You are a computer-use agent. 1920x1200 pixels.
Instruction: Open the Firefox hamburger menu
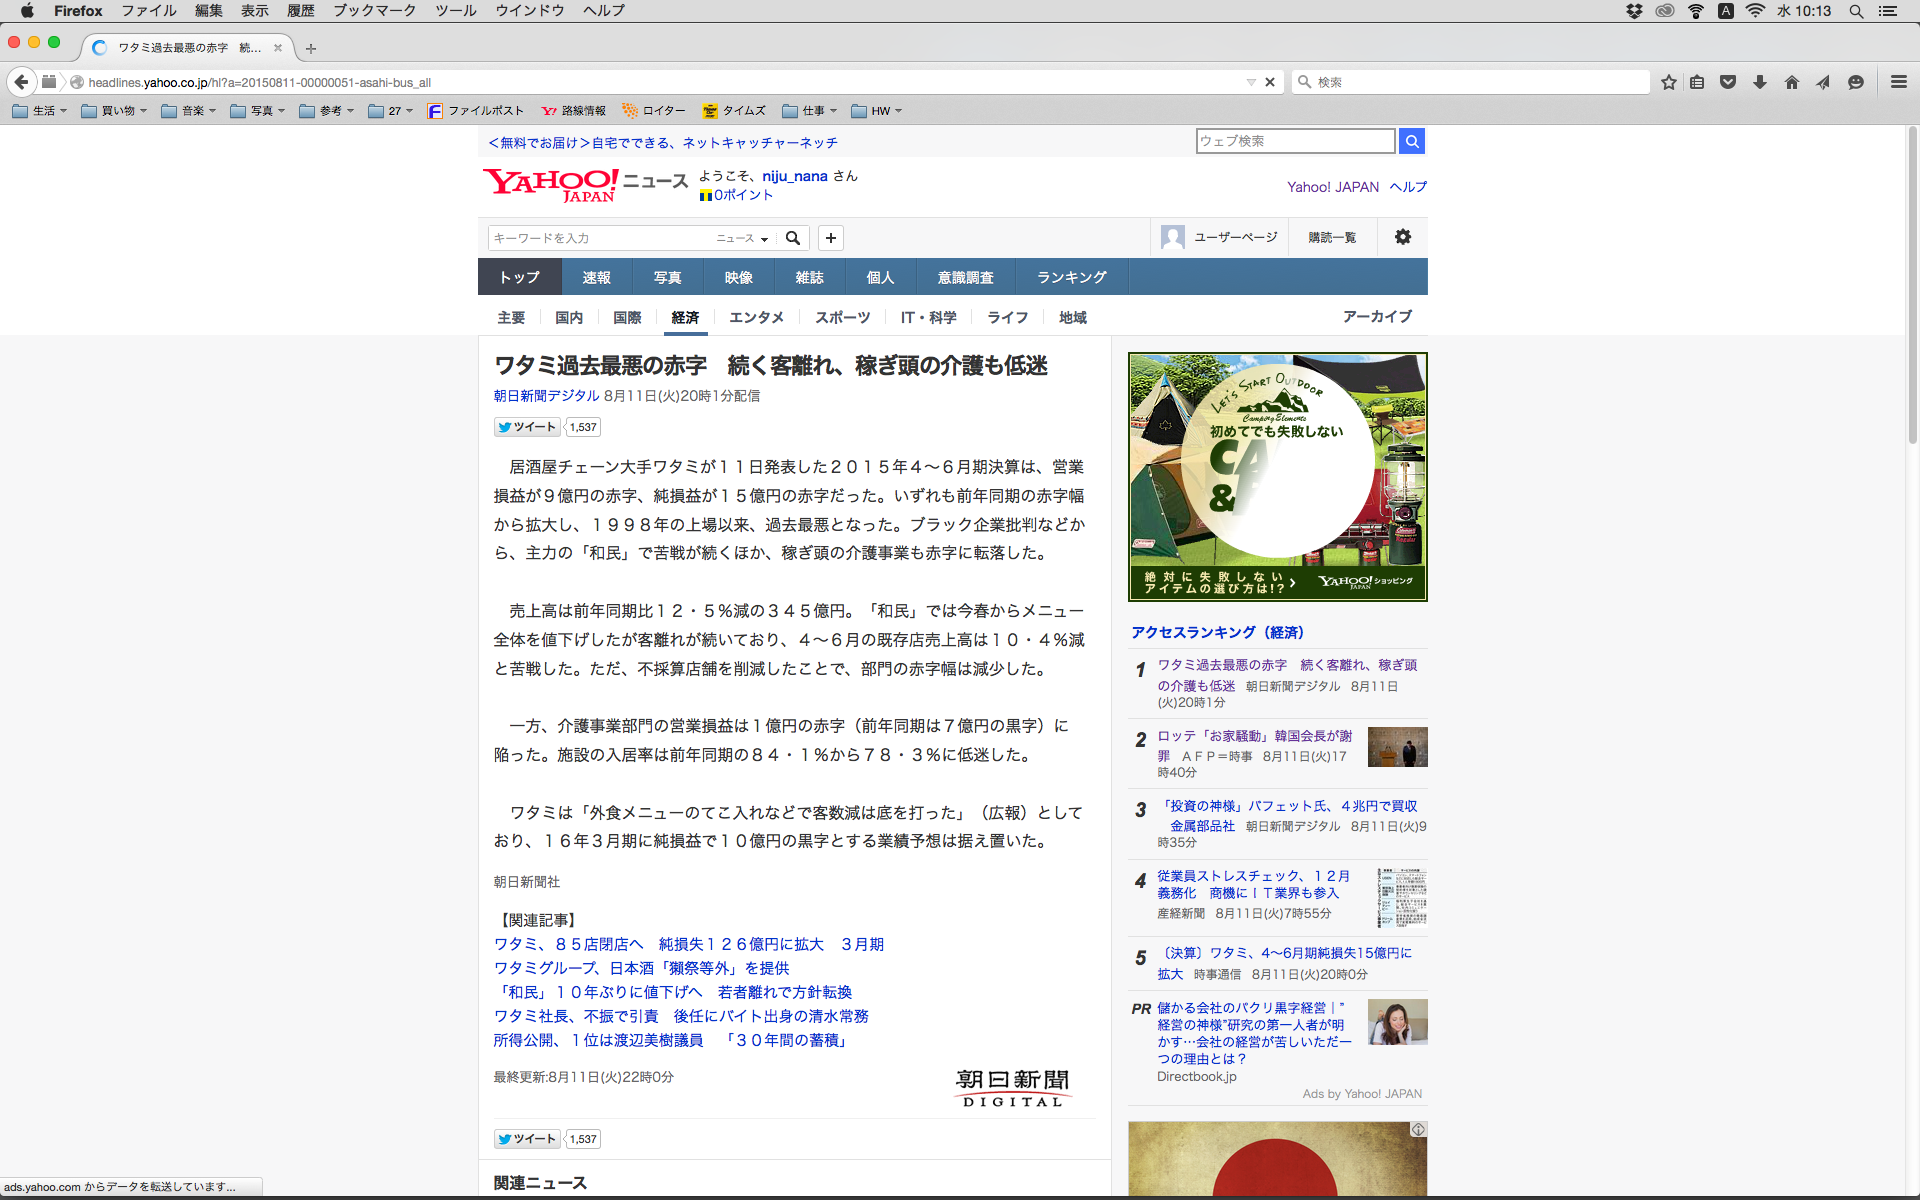pyautogui.click(x=1898, y=82)
